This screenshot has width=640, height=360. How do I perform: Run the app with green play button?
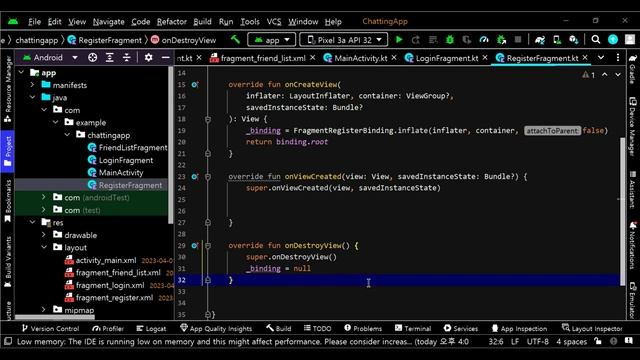pyautogui.click(x=399, y=40)
